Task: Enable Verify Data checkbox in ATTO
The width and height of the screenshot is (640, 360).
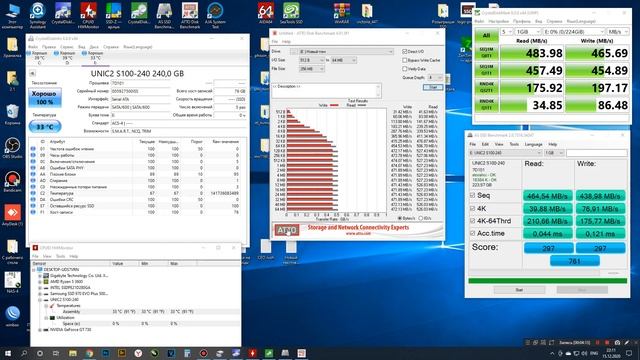Action: tap(404, 69)
